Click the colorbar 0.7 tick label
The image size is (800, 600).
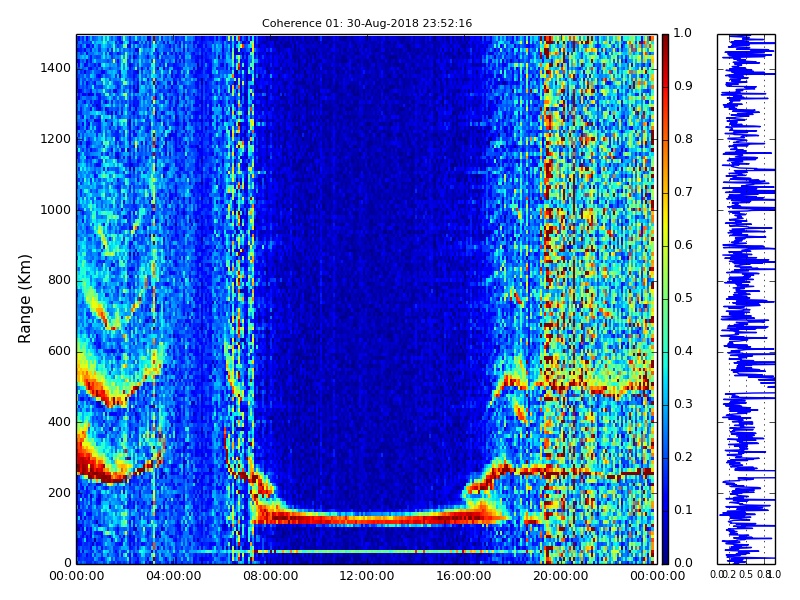coord(683,192)
